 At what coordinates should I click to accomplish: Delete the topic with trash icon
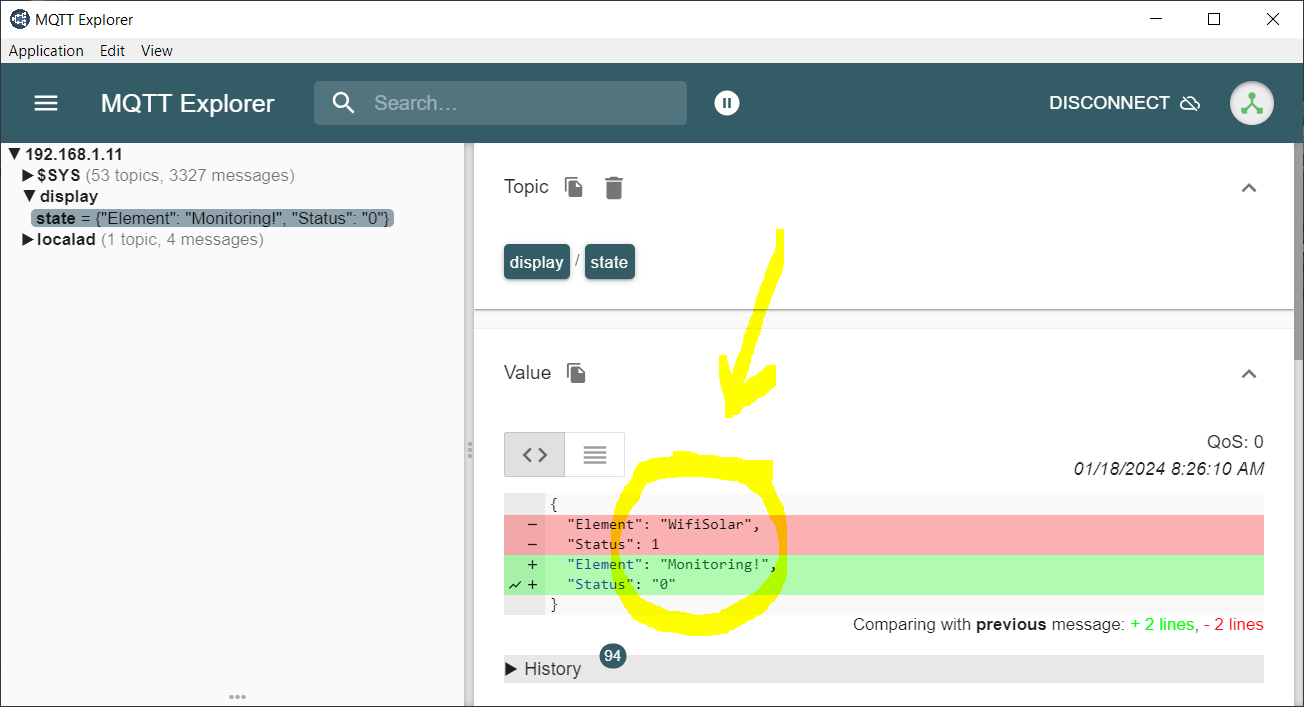[x=614, y=187]
